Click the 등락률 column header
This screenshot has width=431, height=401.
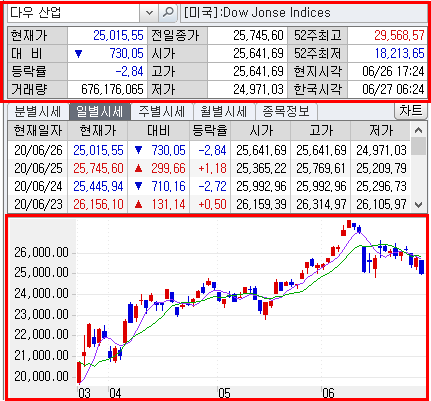210,131
